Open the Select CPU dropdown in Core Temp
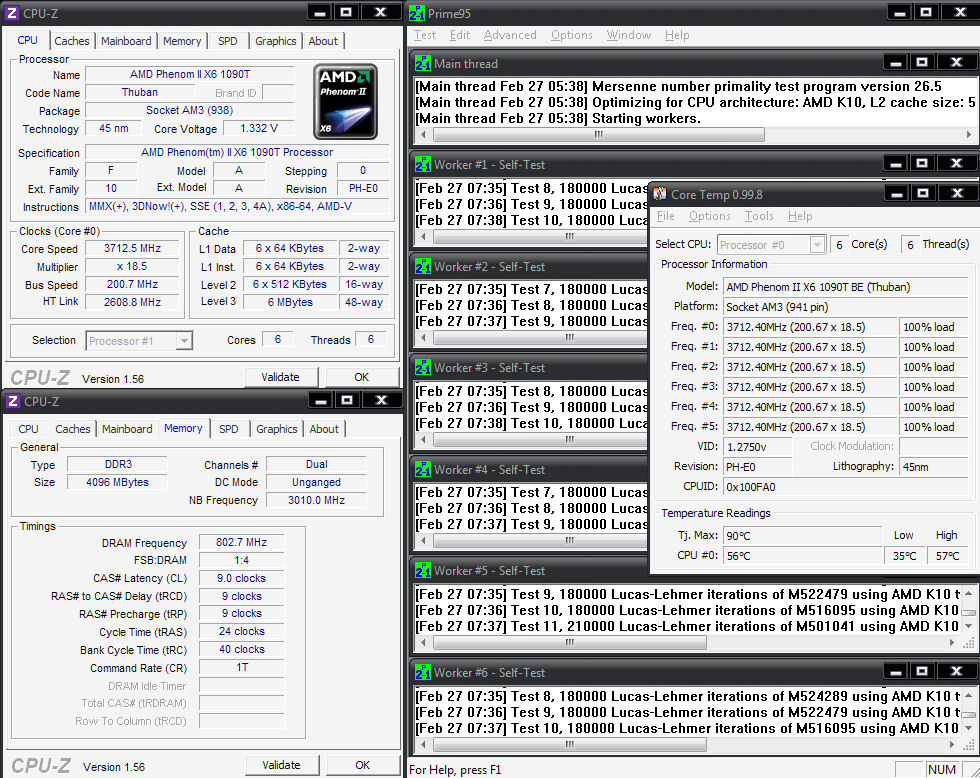Viewport: 980px width, 778px height. pos(817,245)
